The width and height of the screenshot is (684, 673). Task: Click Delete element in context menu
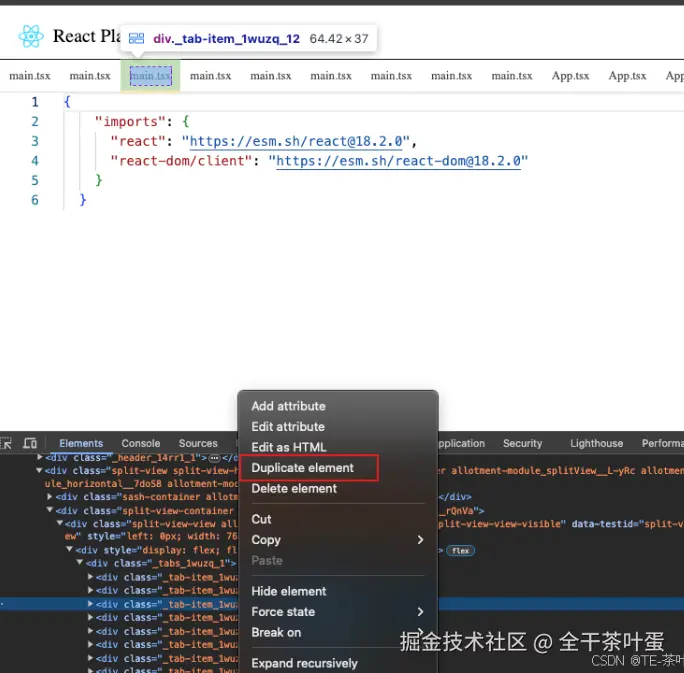tap(294, 489)
